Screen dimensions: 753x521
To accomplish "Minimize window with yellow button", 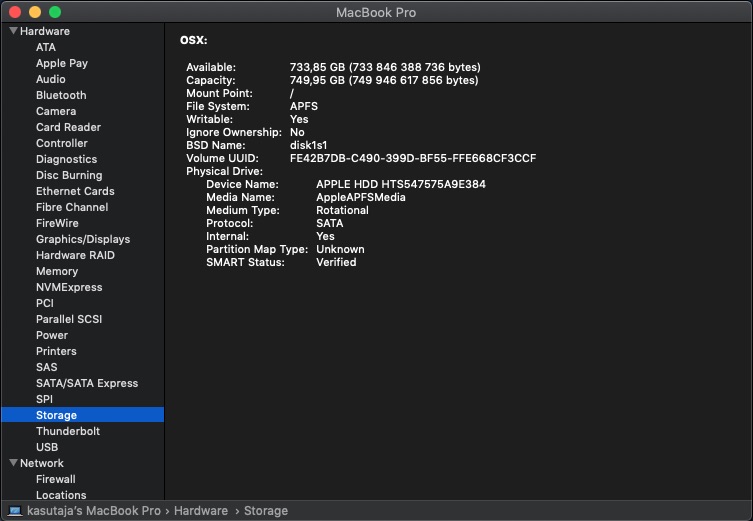I will 35,12.
